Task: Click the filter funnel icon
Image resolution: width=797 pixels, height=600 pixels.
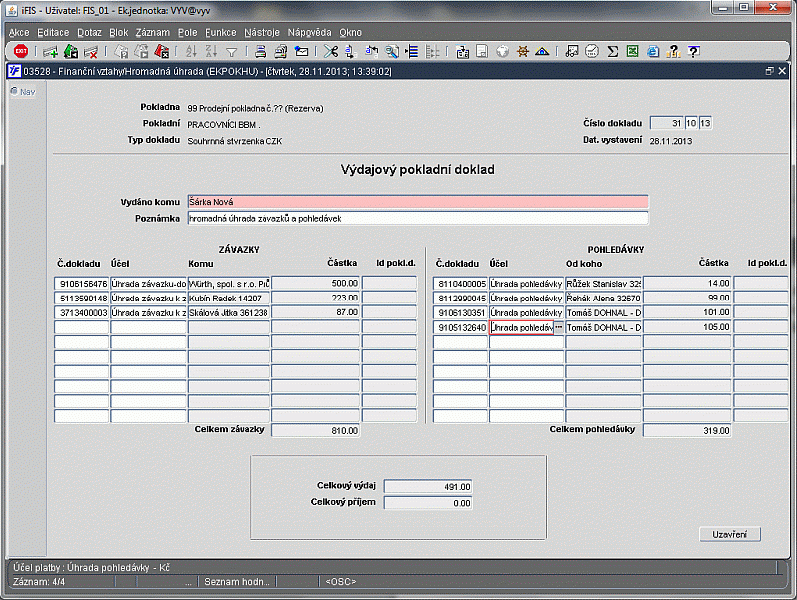Action: coord(231,52)
